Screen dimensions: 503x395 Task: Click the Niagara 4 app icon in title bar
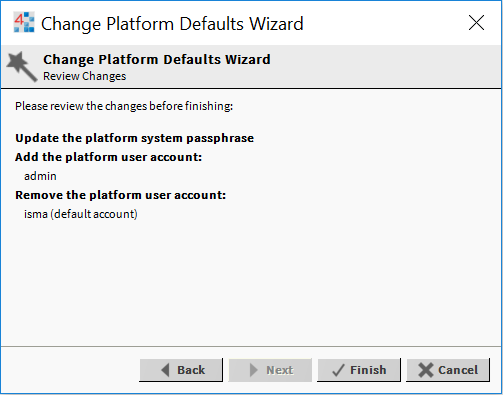24,23
